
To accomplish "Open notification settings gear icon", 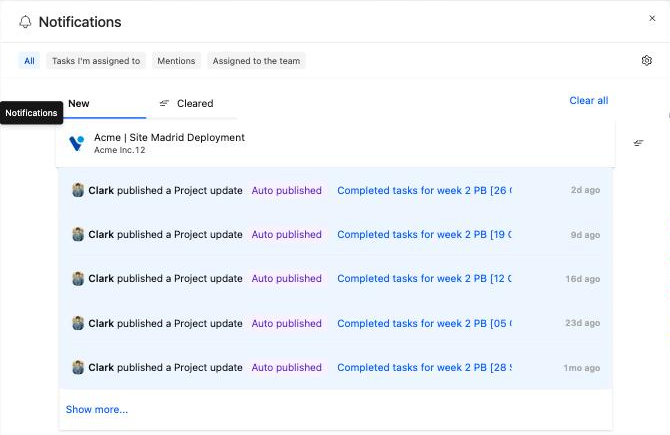I will tap(646, 61).
